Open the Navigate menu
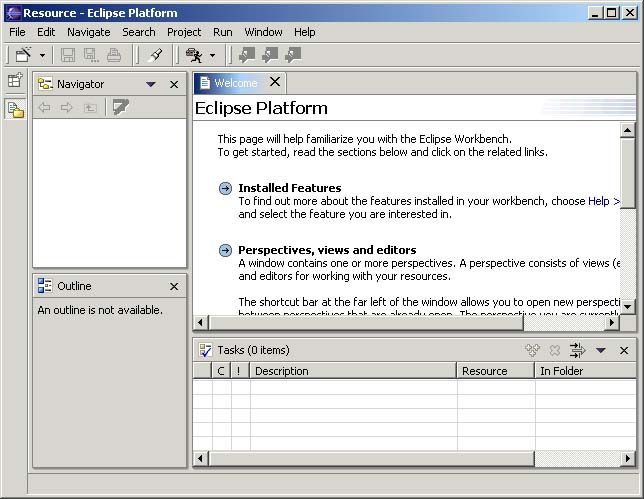644x499 pixels. pyautogui.click(x=89, y=32)
